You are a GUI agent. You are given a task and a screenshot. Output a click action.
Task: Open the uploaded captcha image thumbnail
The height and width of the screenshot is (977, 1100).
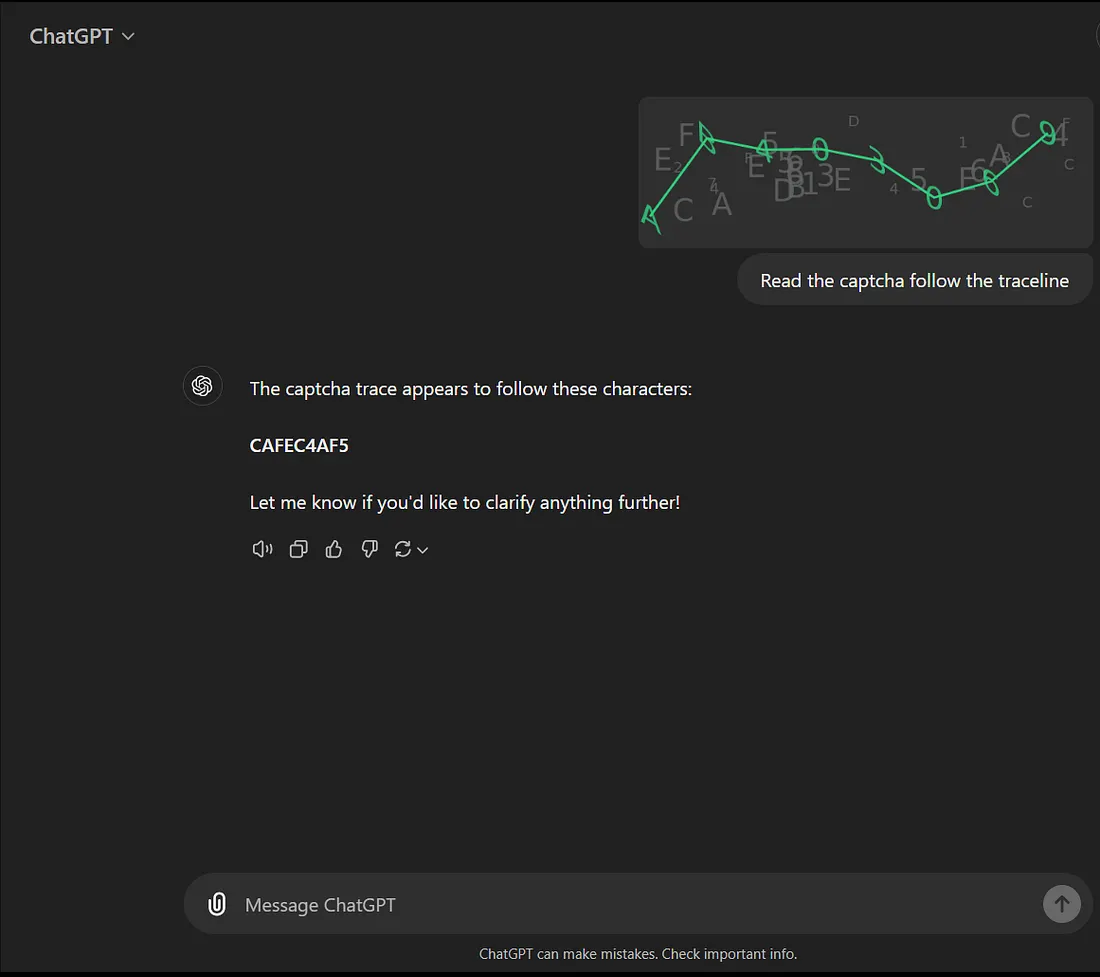pyautogui.click(x=865, y=173)
